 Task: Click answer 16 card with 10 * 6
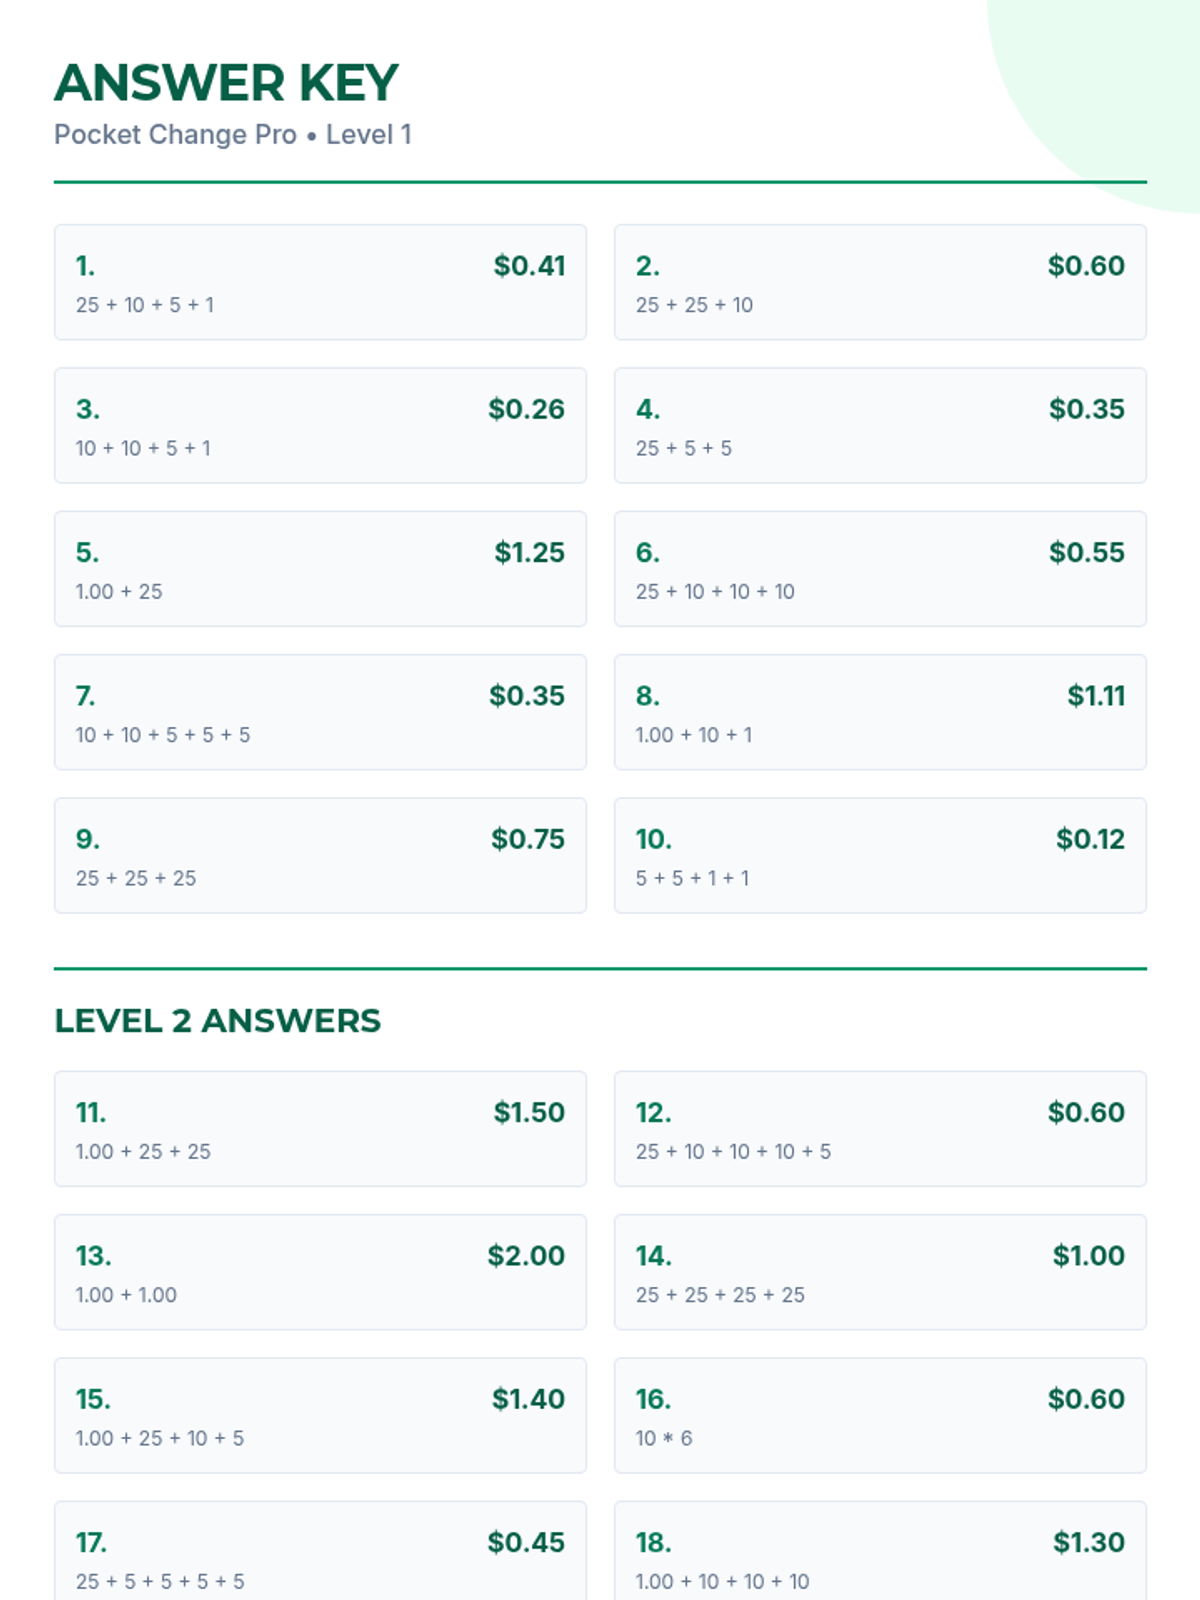tap(880, 1415)
